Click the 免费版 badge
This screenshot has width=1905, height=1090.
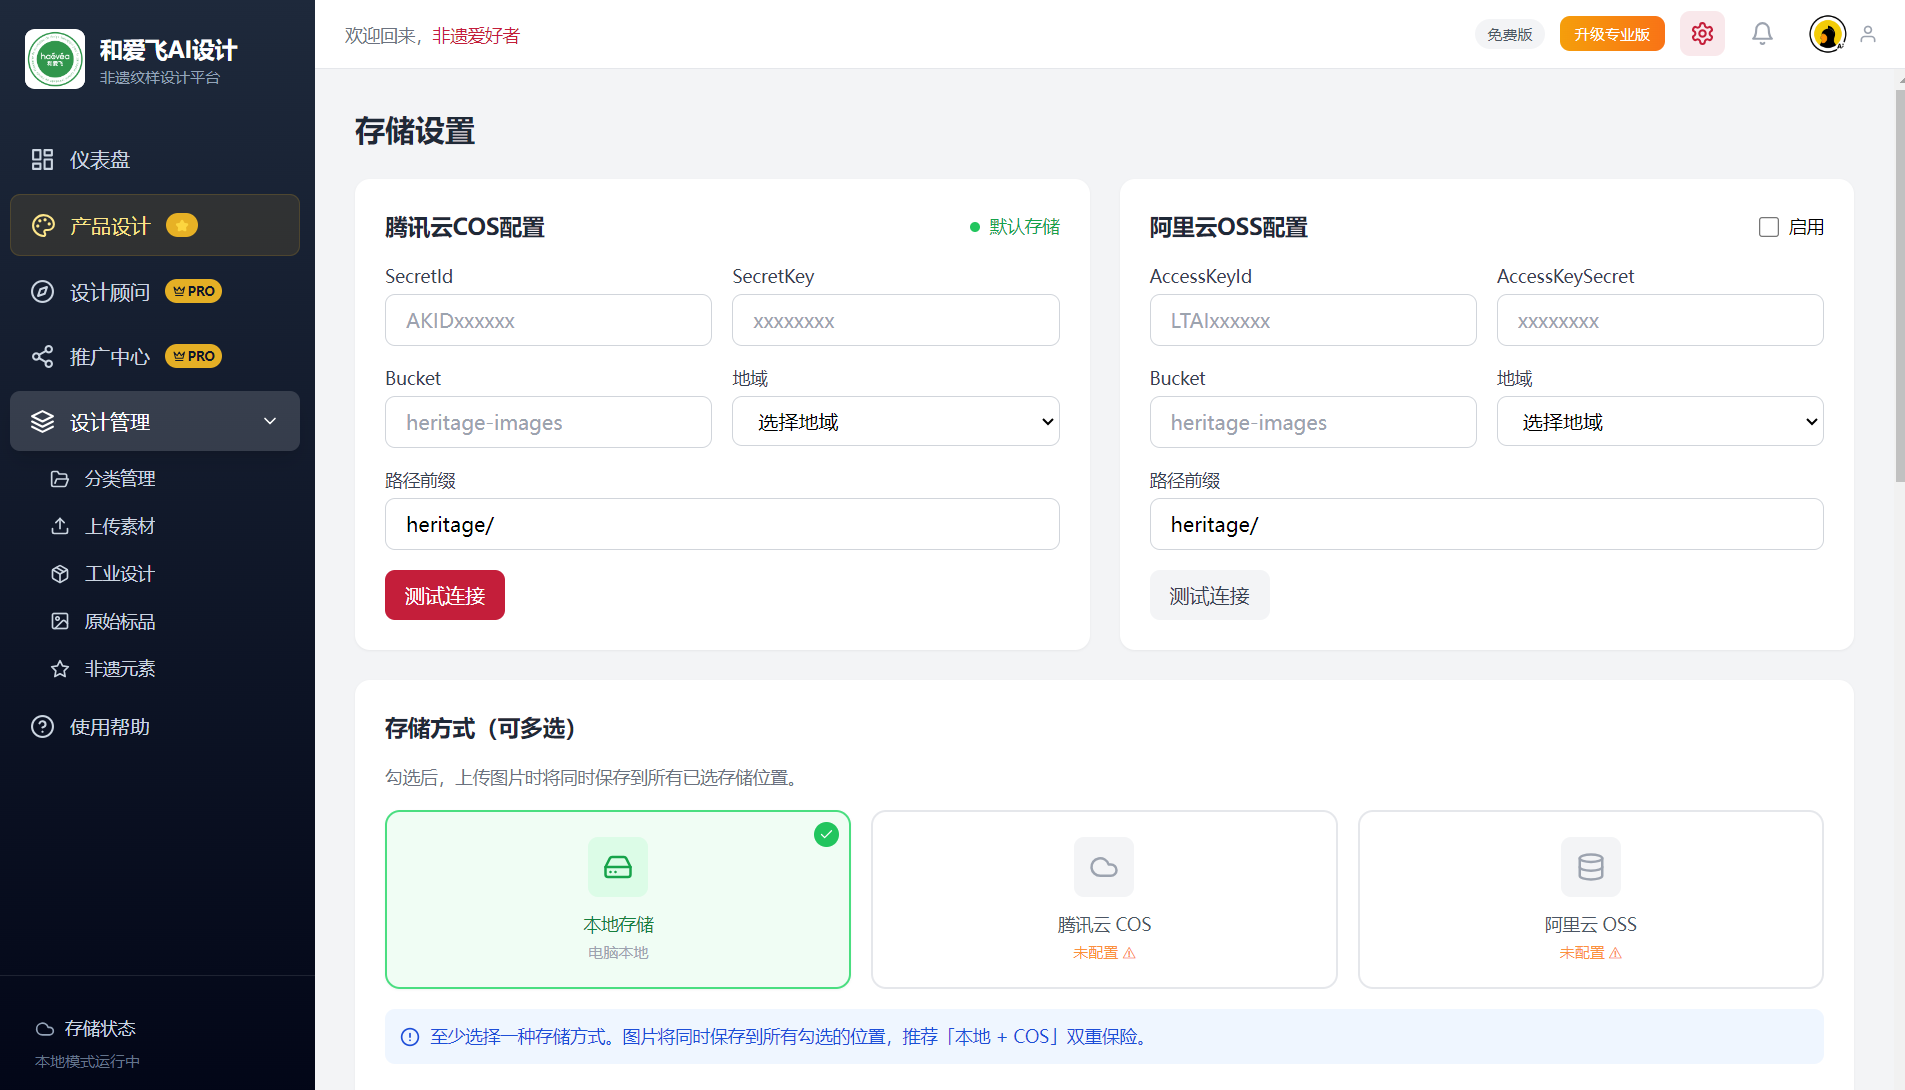1510,34
